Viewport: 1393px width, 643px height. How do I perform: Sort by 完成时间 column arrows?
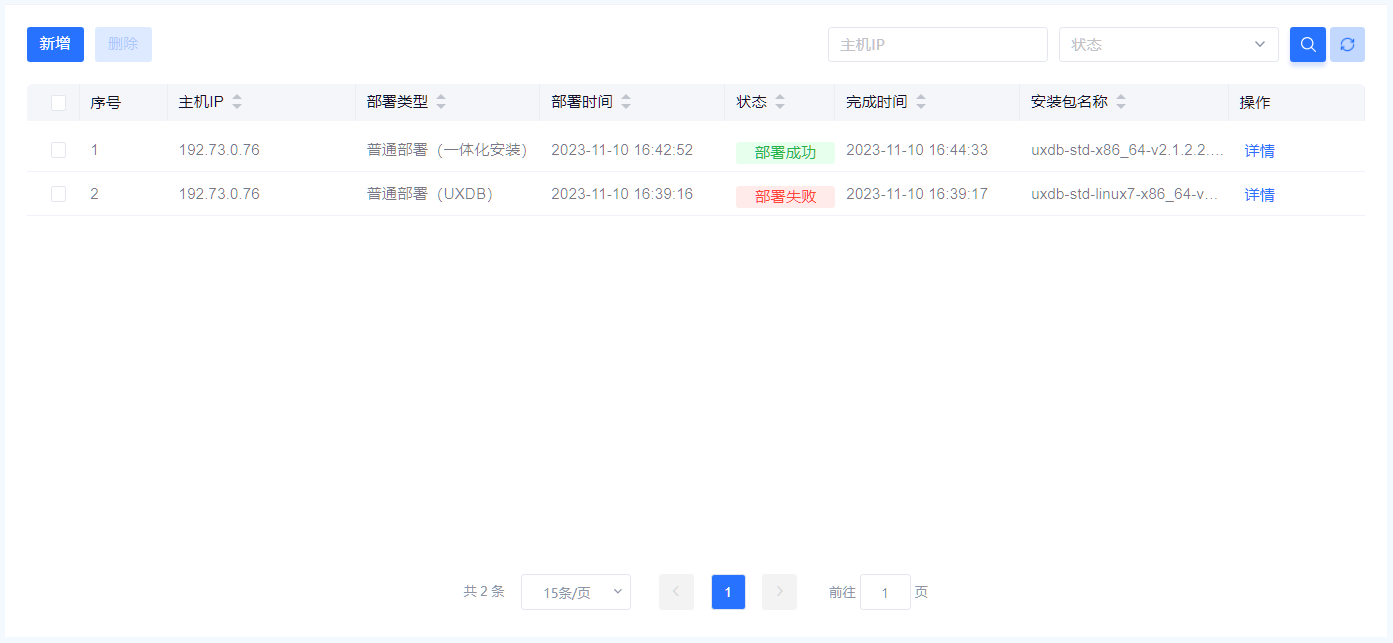pyautogui.click(x=921, y=102)
